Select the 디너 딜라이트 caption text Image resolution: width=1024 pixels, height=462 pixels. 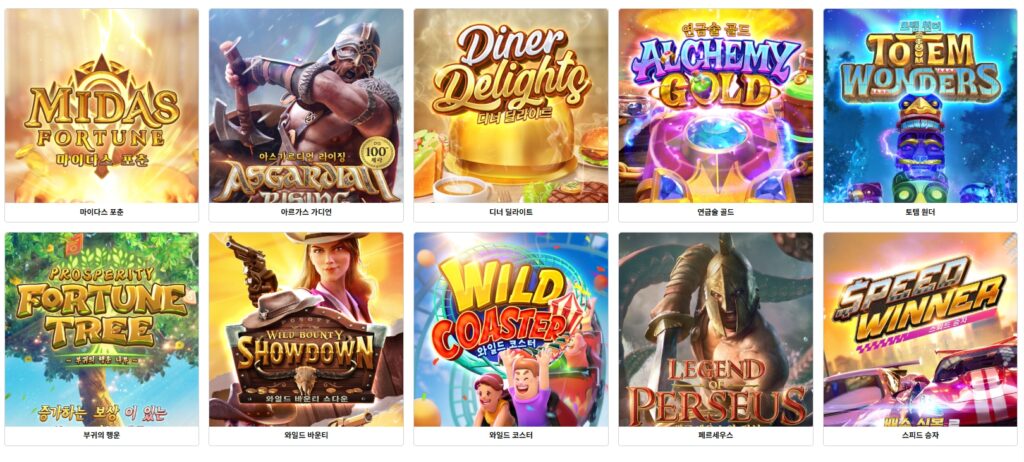click(511, 212)
